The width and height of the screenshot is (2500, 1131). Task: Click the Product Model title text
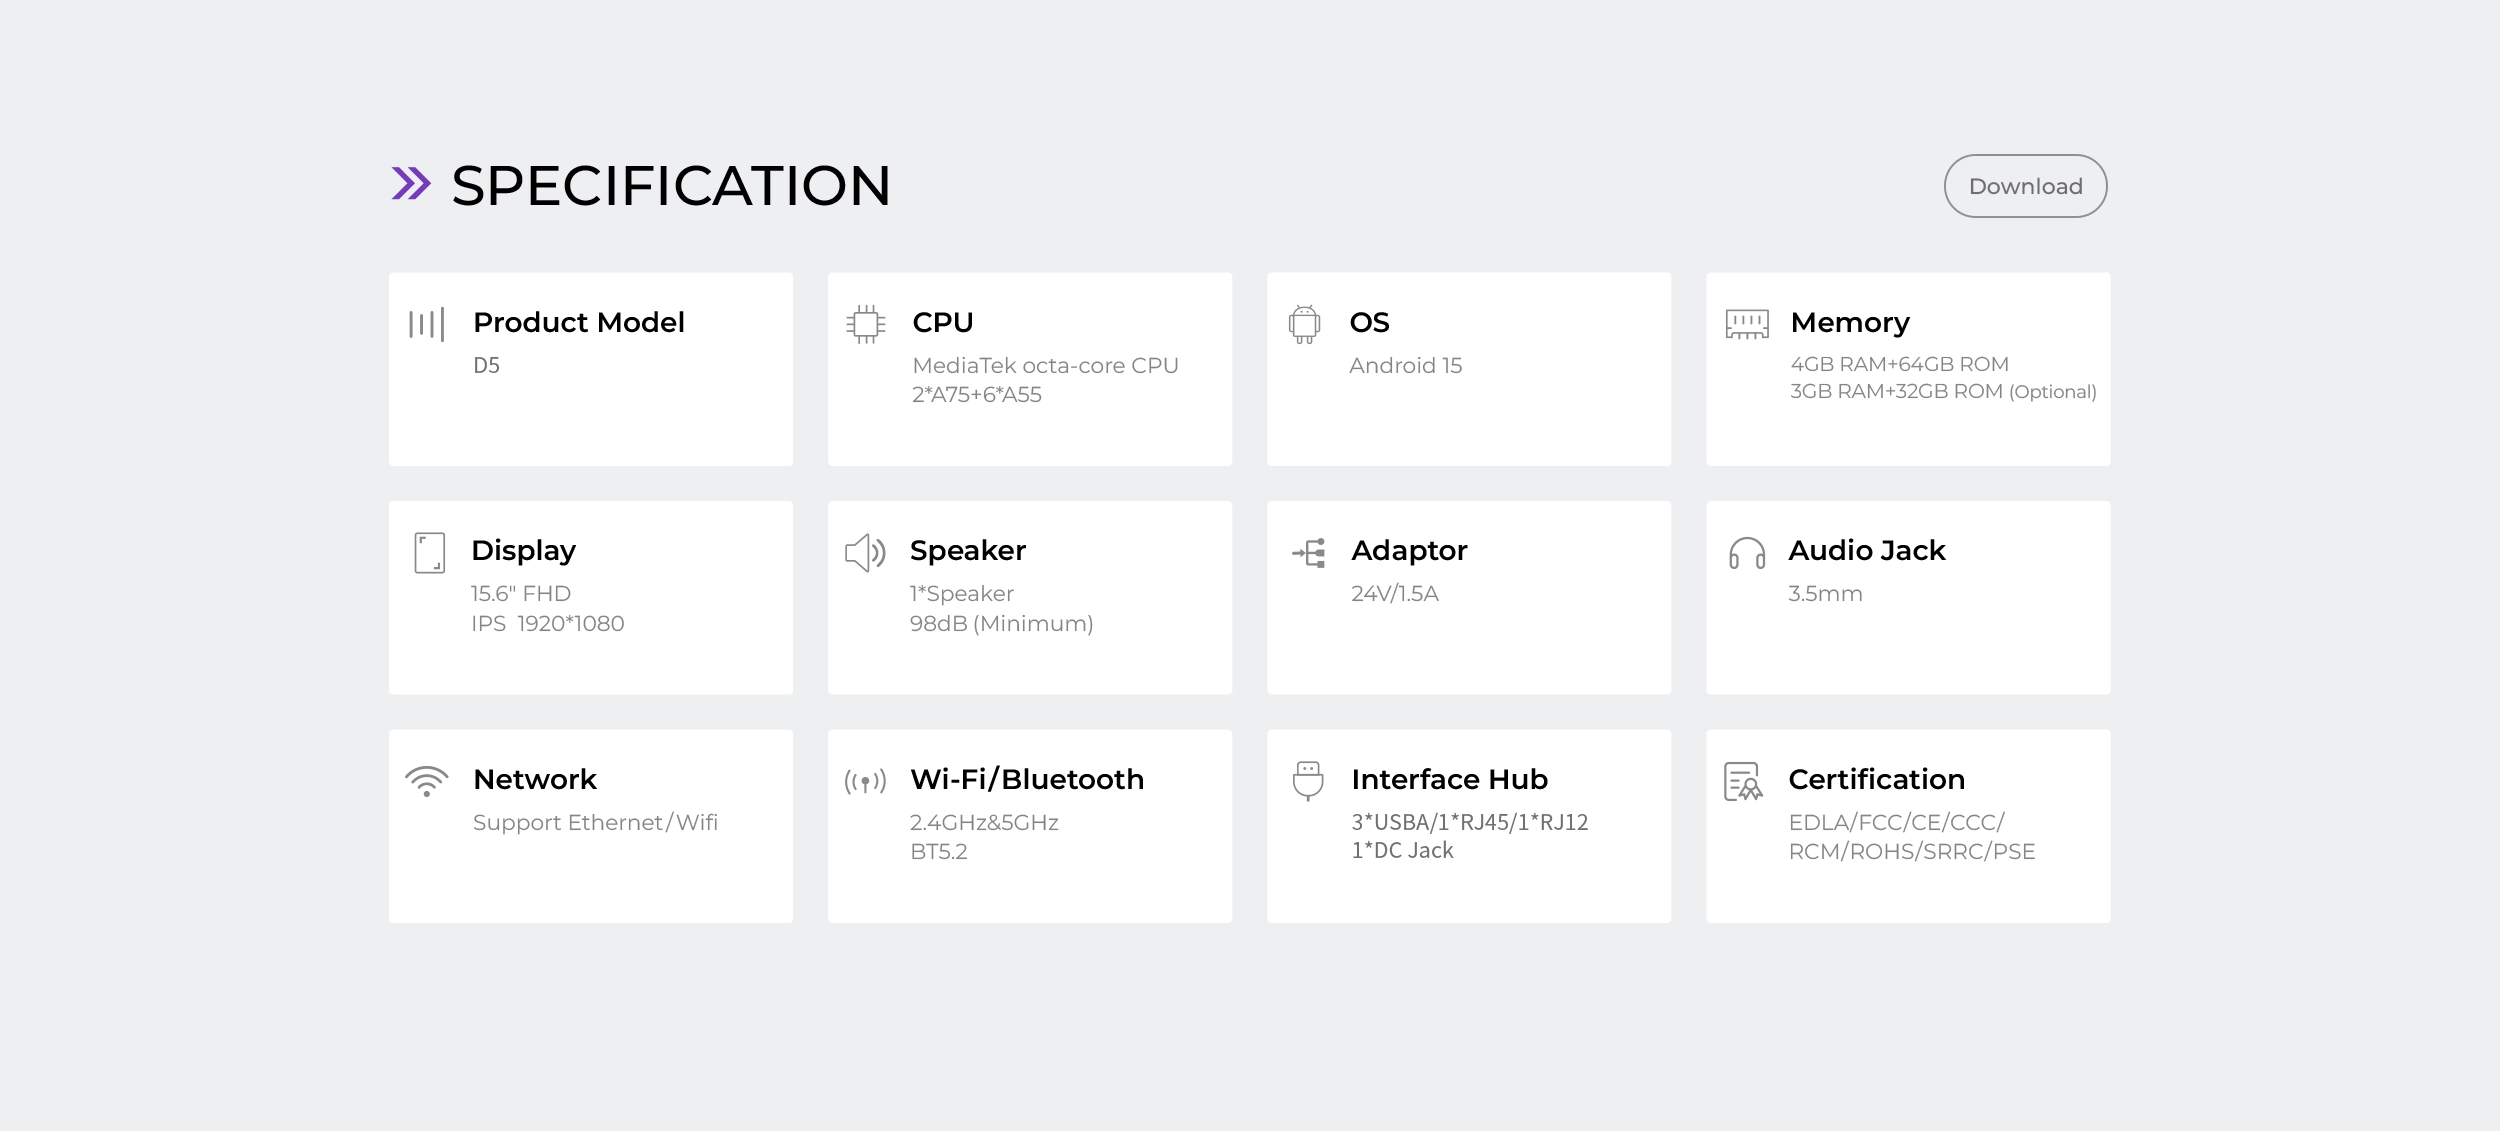(578, 322)
